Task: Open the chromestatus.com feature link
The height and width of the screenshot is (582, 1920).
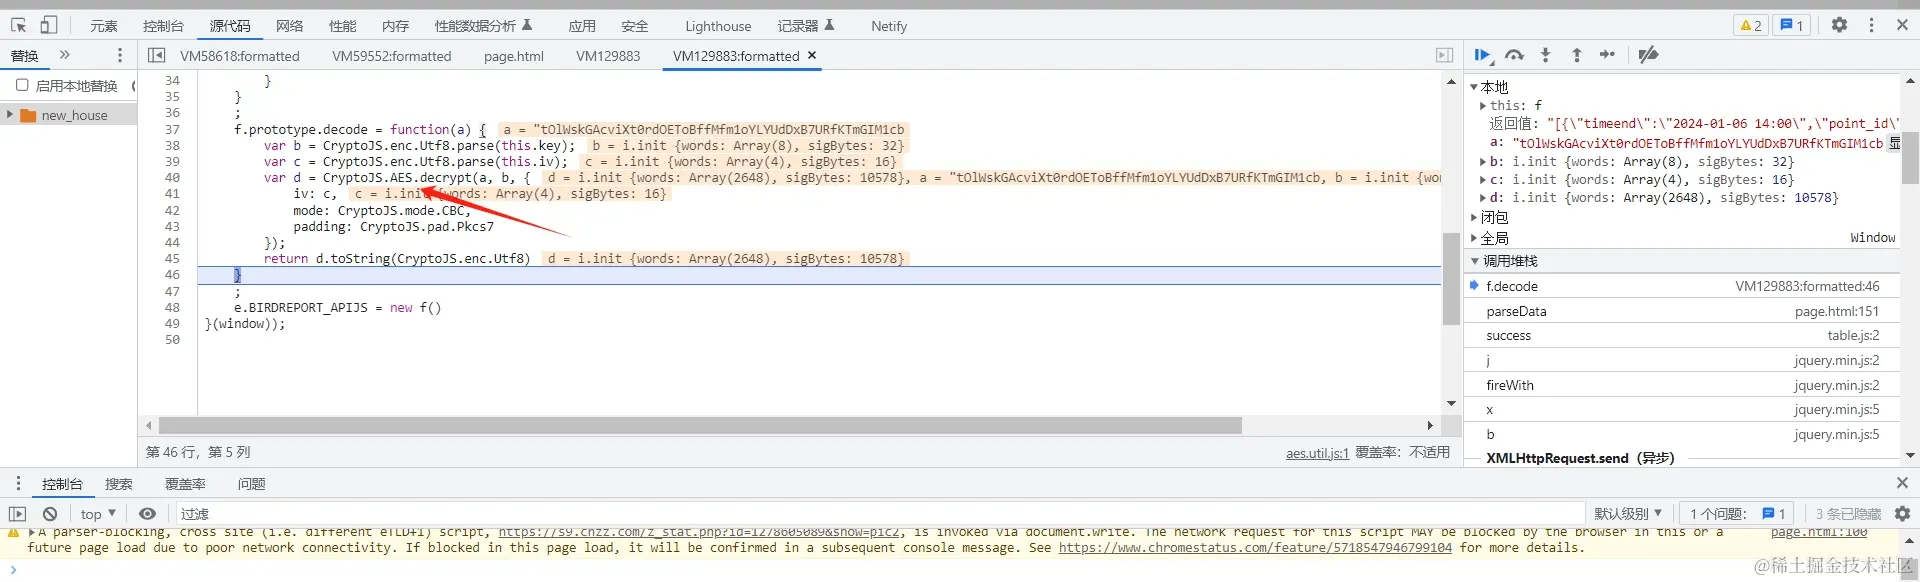Action: click(x=1255, y=548)
